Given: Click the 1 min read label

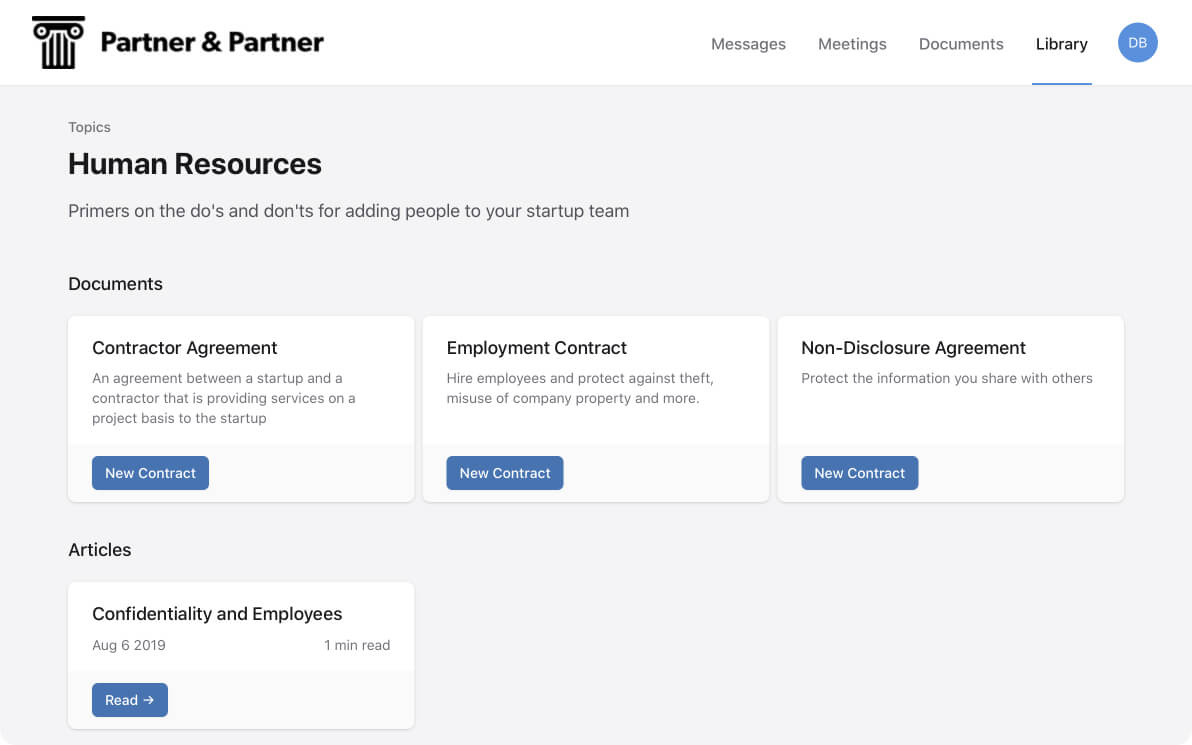Looking at the screenshot, I should tap(357, 645).
